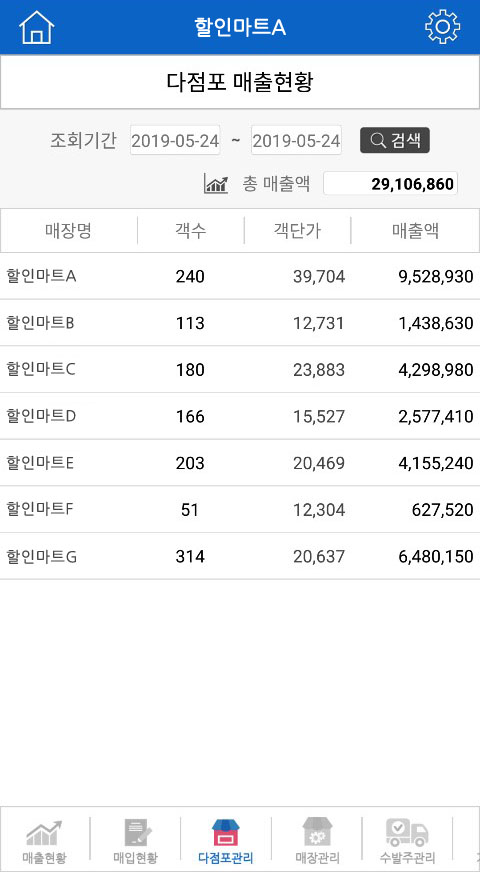Open the 할인마트G store row
The height and width of the screenshot is (872, 480).
click(240, 556)
